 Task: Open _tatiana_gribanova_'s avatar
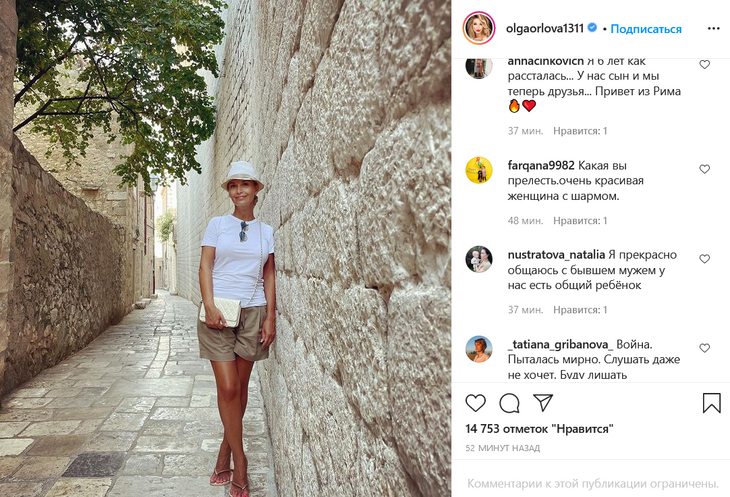(479, 349)
